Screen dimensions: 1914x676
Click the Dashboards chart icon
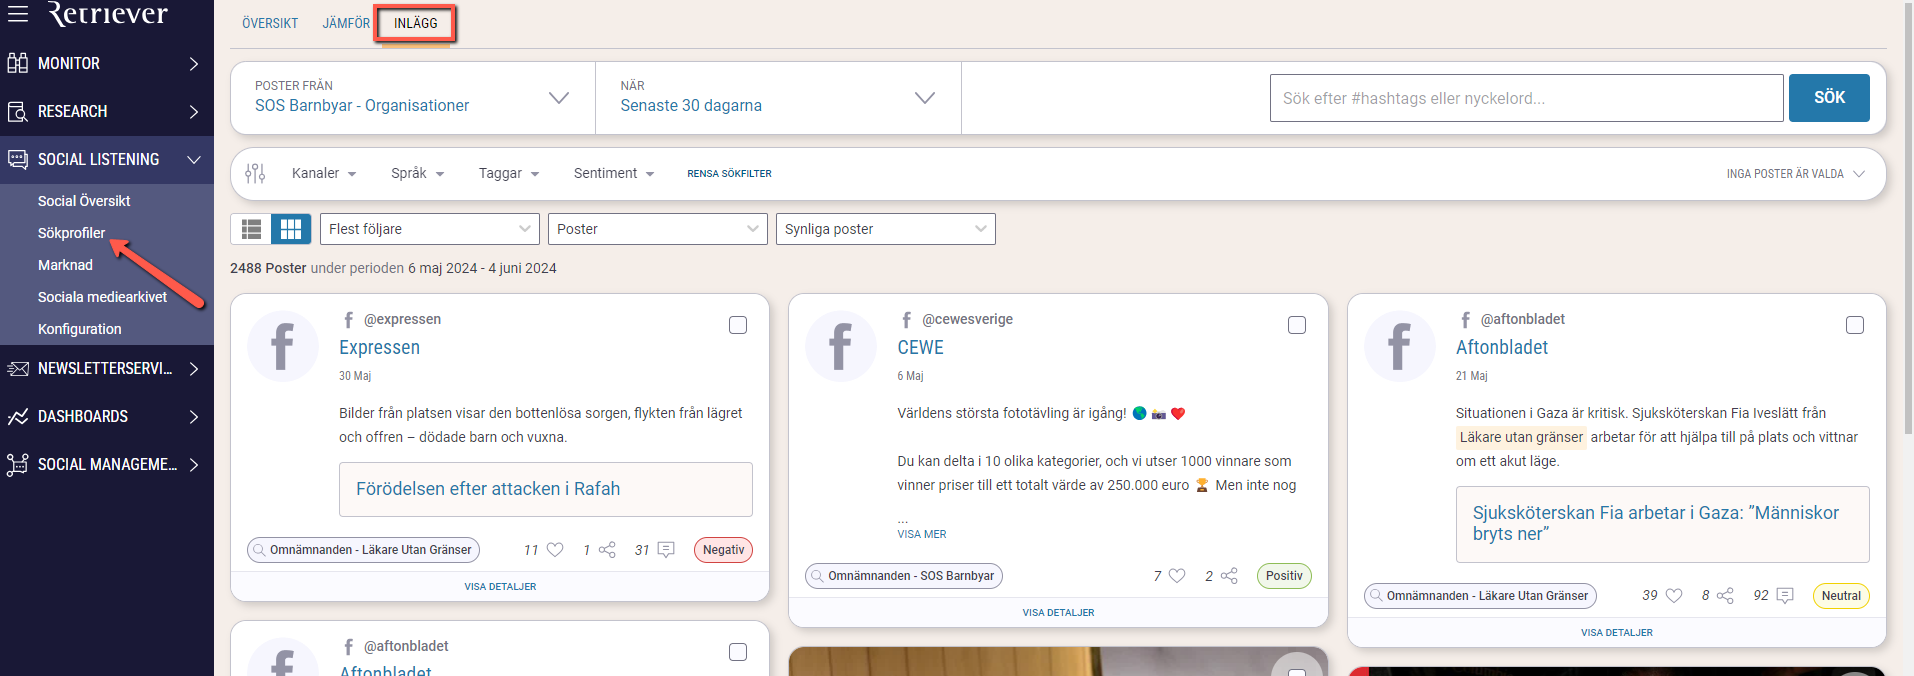(x=18, y=416)
